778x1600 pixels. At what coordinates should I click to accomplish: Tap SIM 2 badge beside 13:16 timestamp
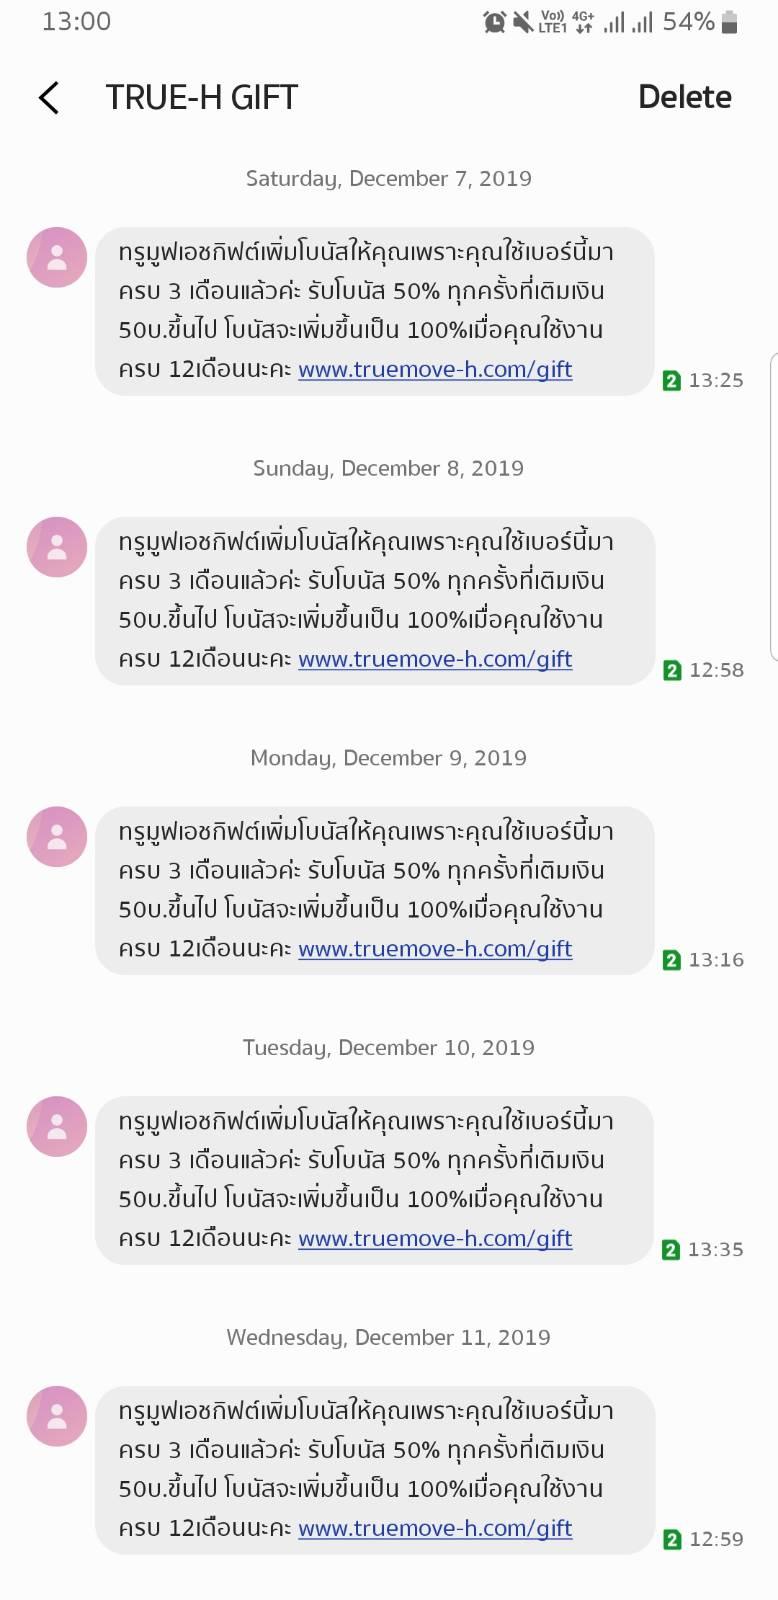(672, 961)
